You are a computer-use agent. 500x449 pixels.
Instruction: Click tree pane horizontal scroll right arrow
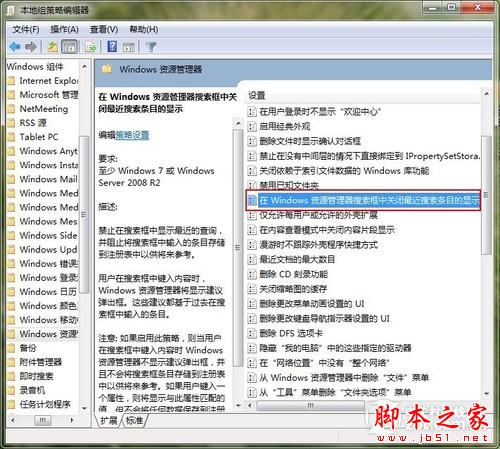(72, 420)
